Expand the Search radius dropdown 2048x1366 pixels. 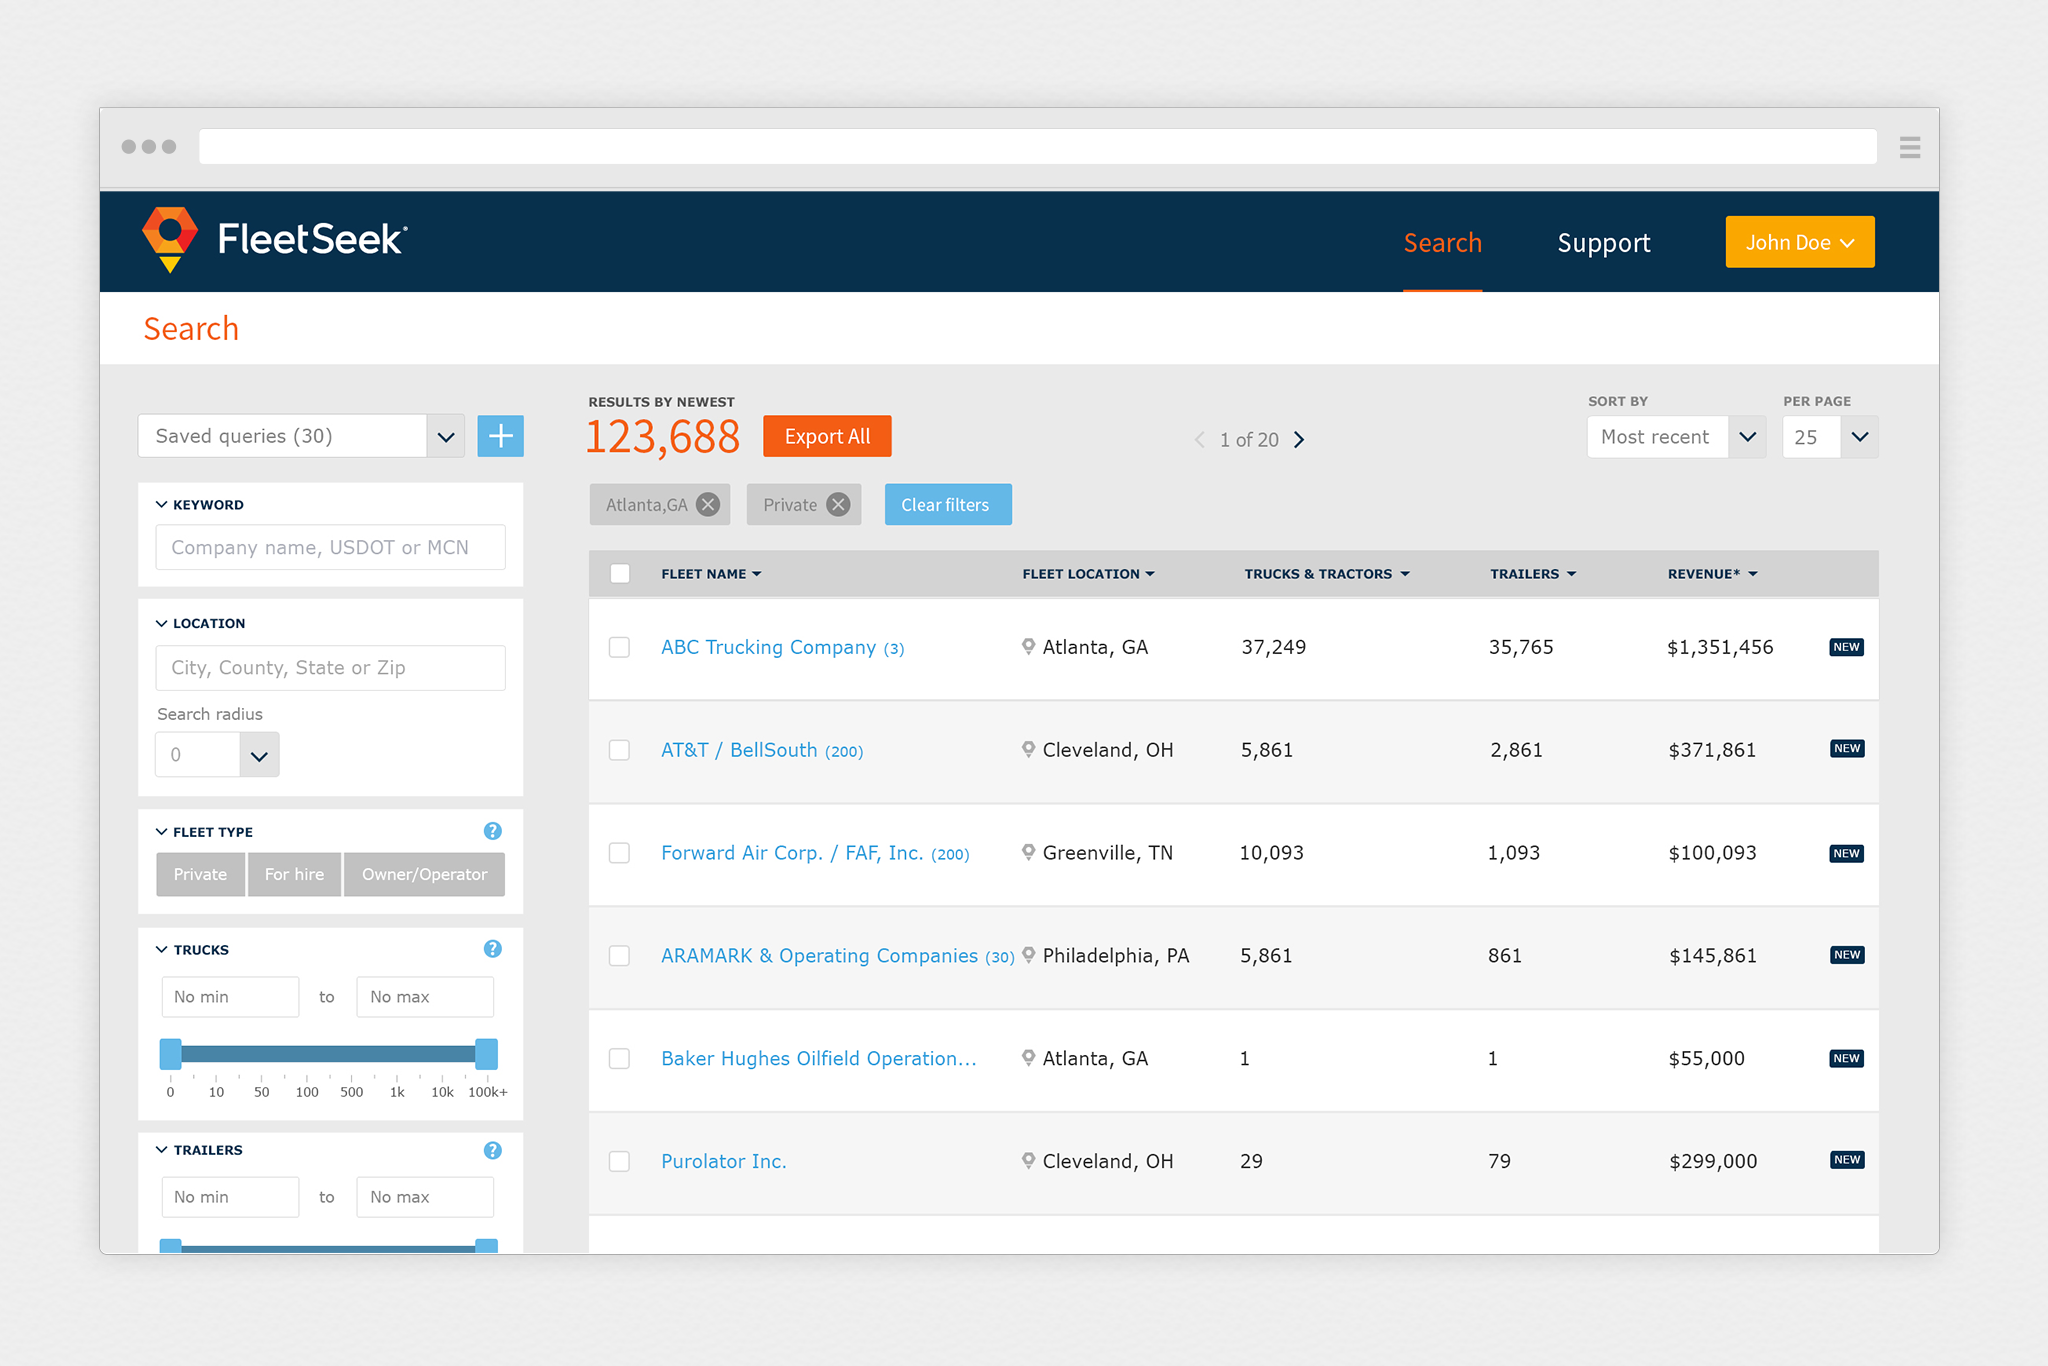(x=259, y=755)
